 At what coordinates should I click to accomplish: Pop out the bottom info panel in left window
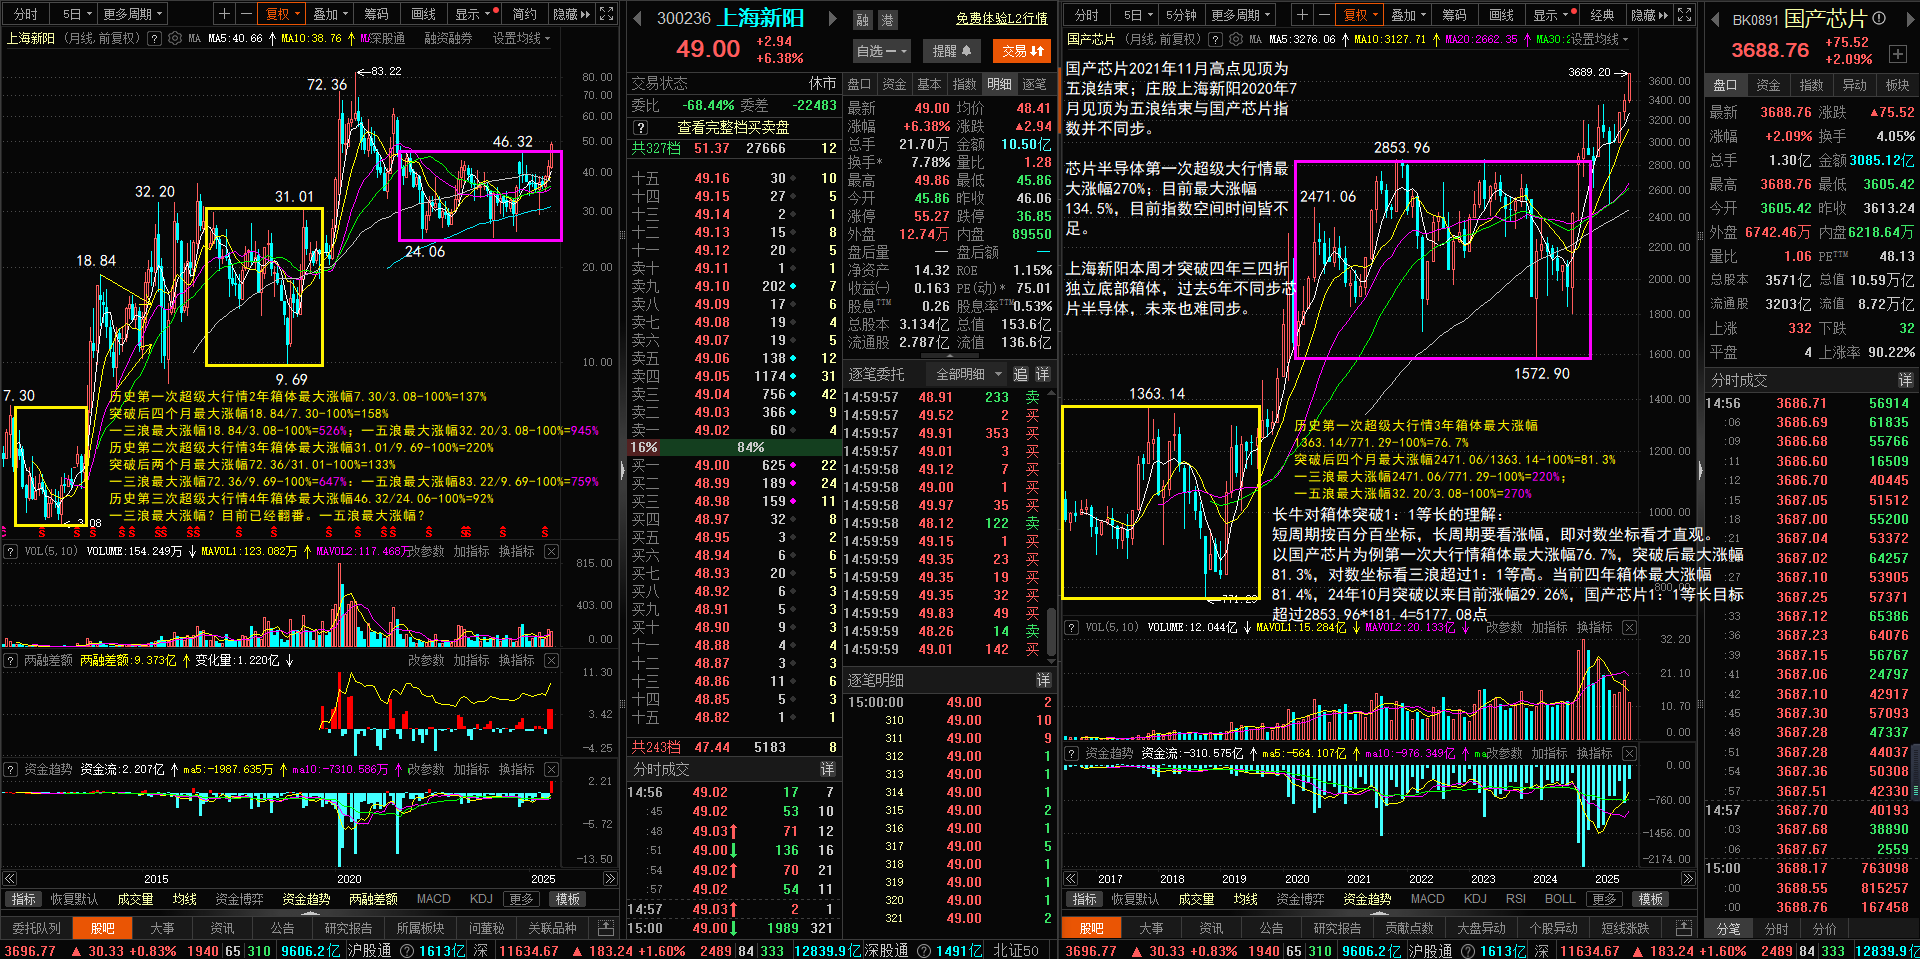click(x=605, y=928)
